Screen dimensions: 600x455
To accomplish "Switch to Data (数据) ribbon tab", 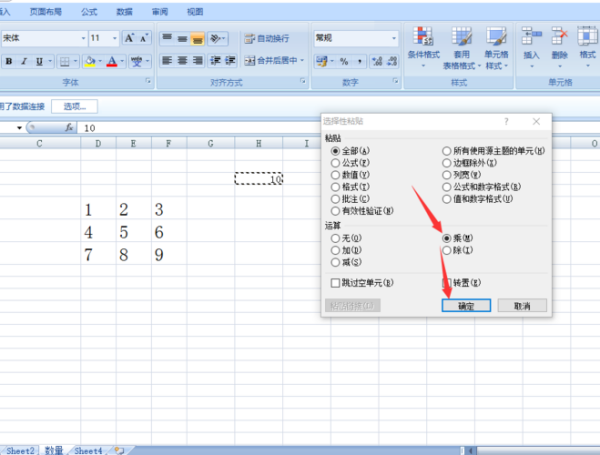I will click(x=124, y=12).
